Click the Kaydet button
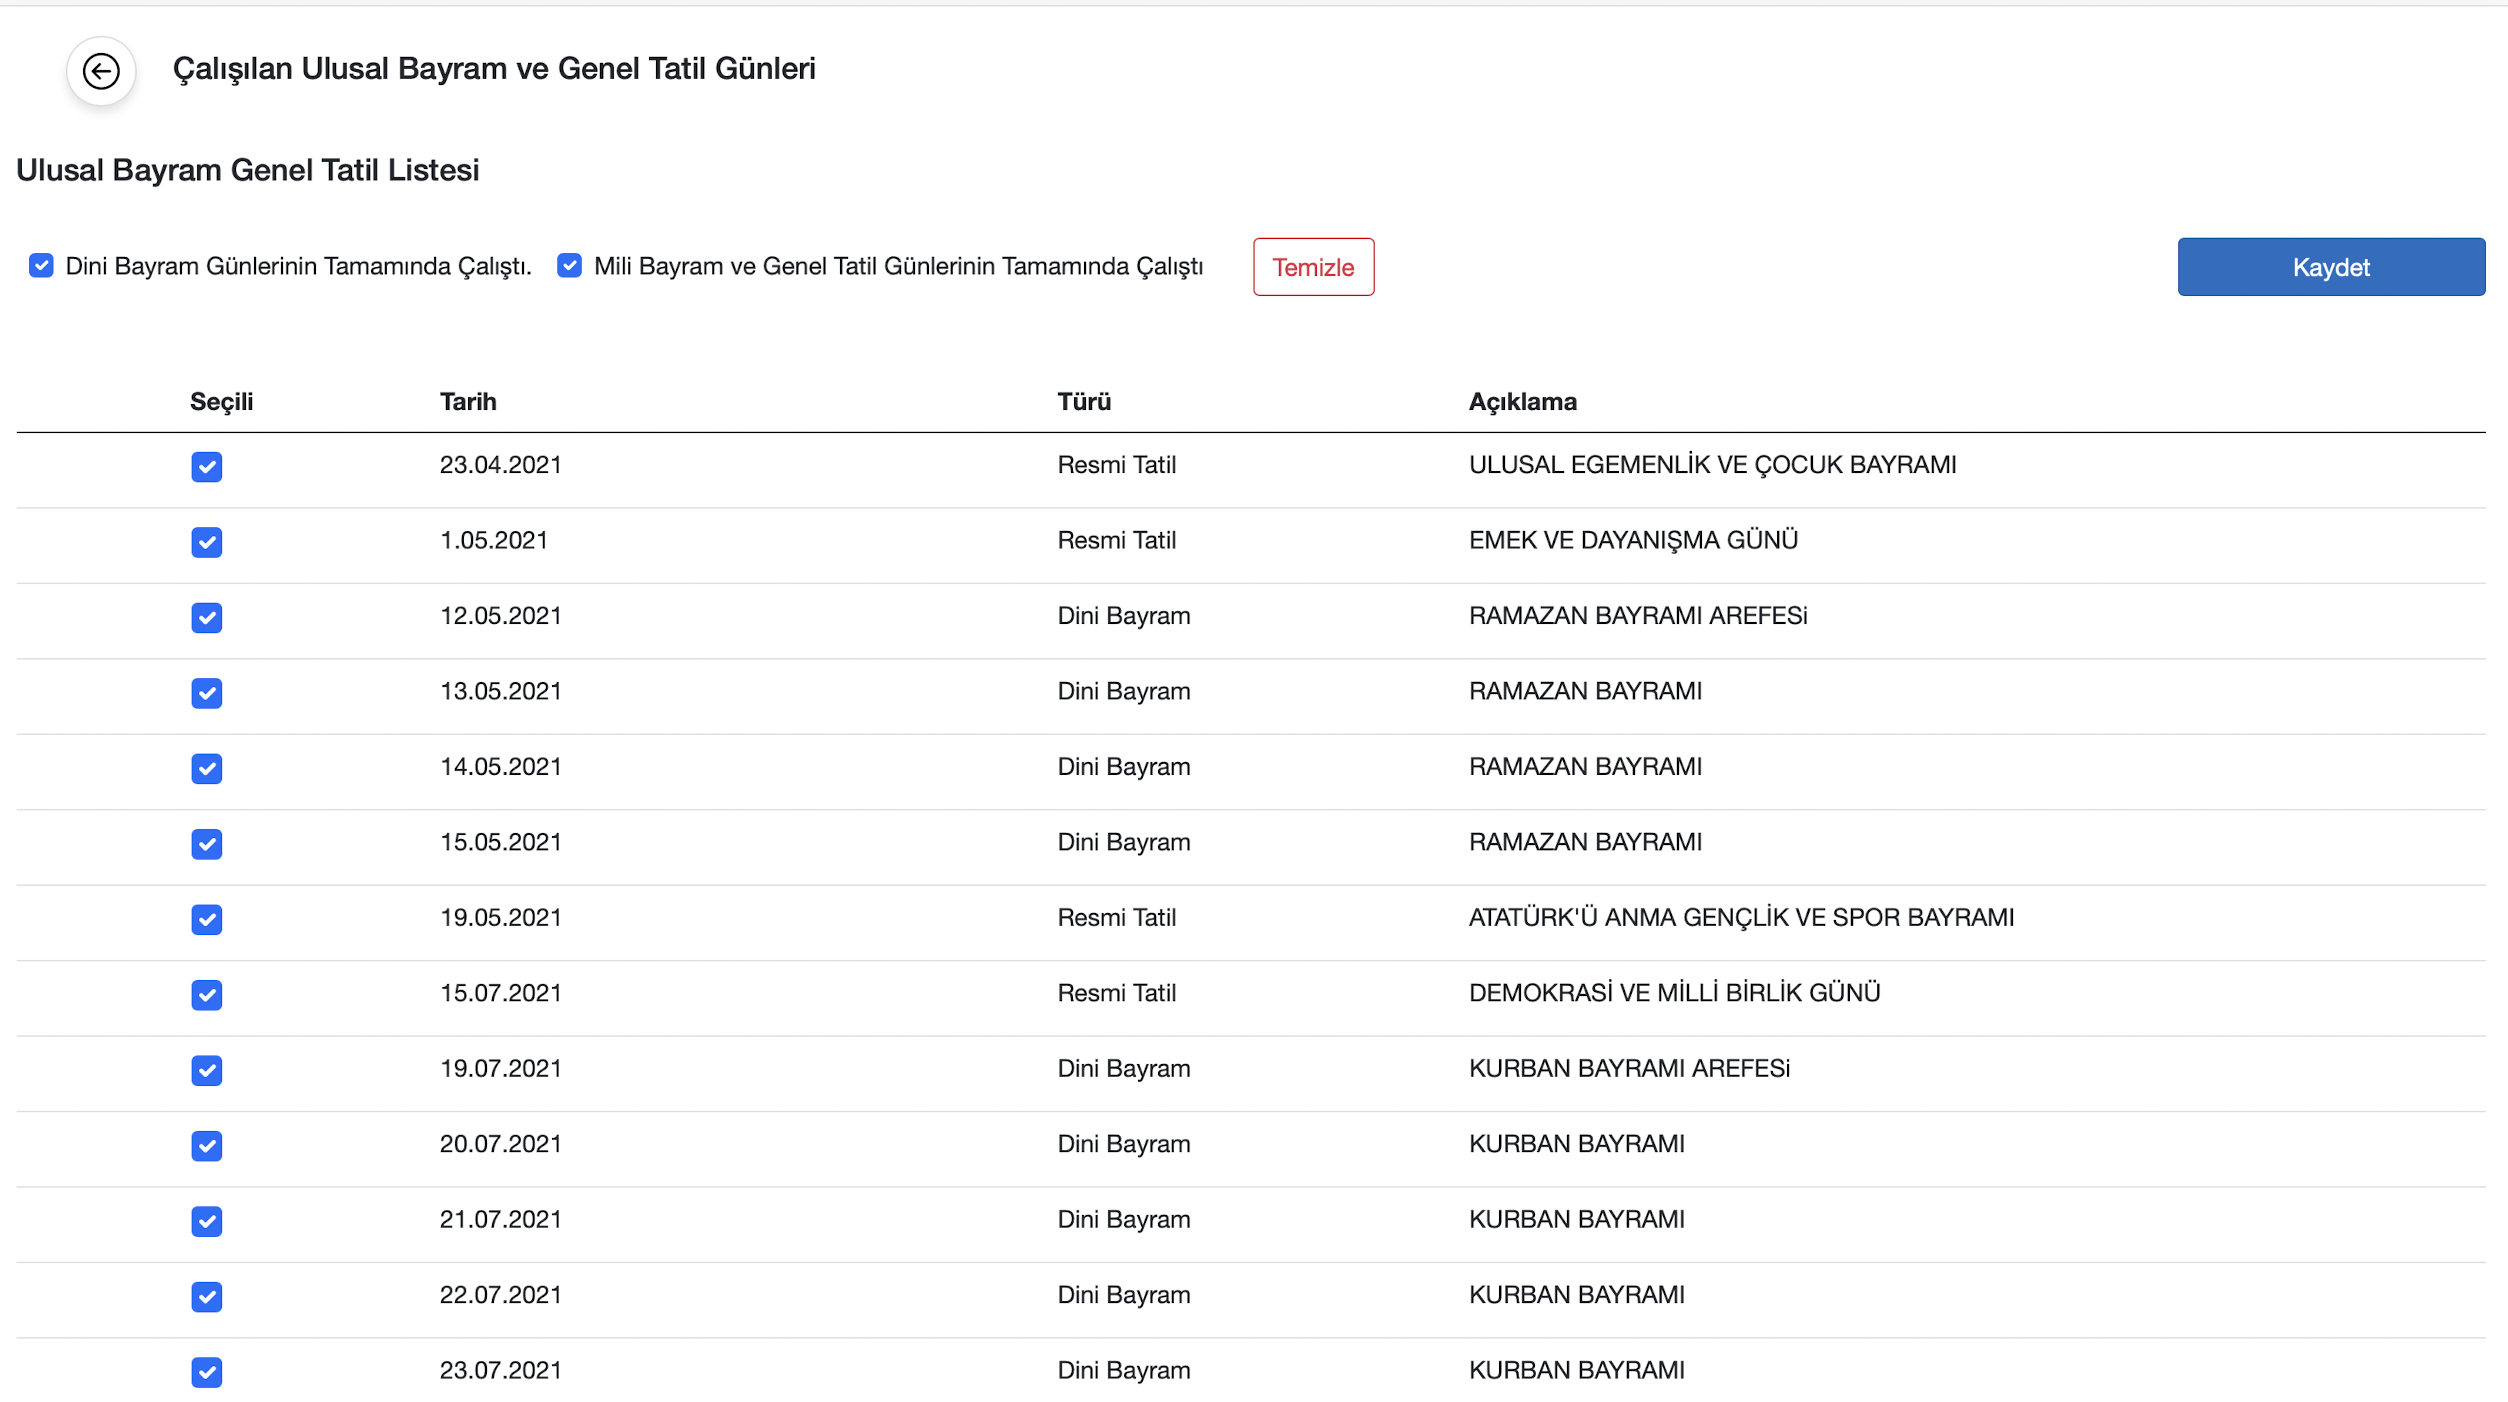The image size is (2508, 1402). pyautogui.click(x=2330, y=267)
